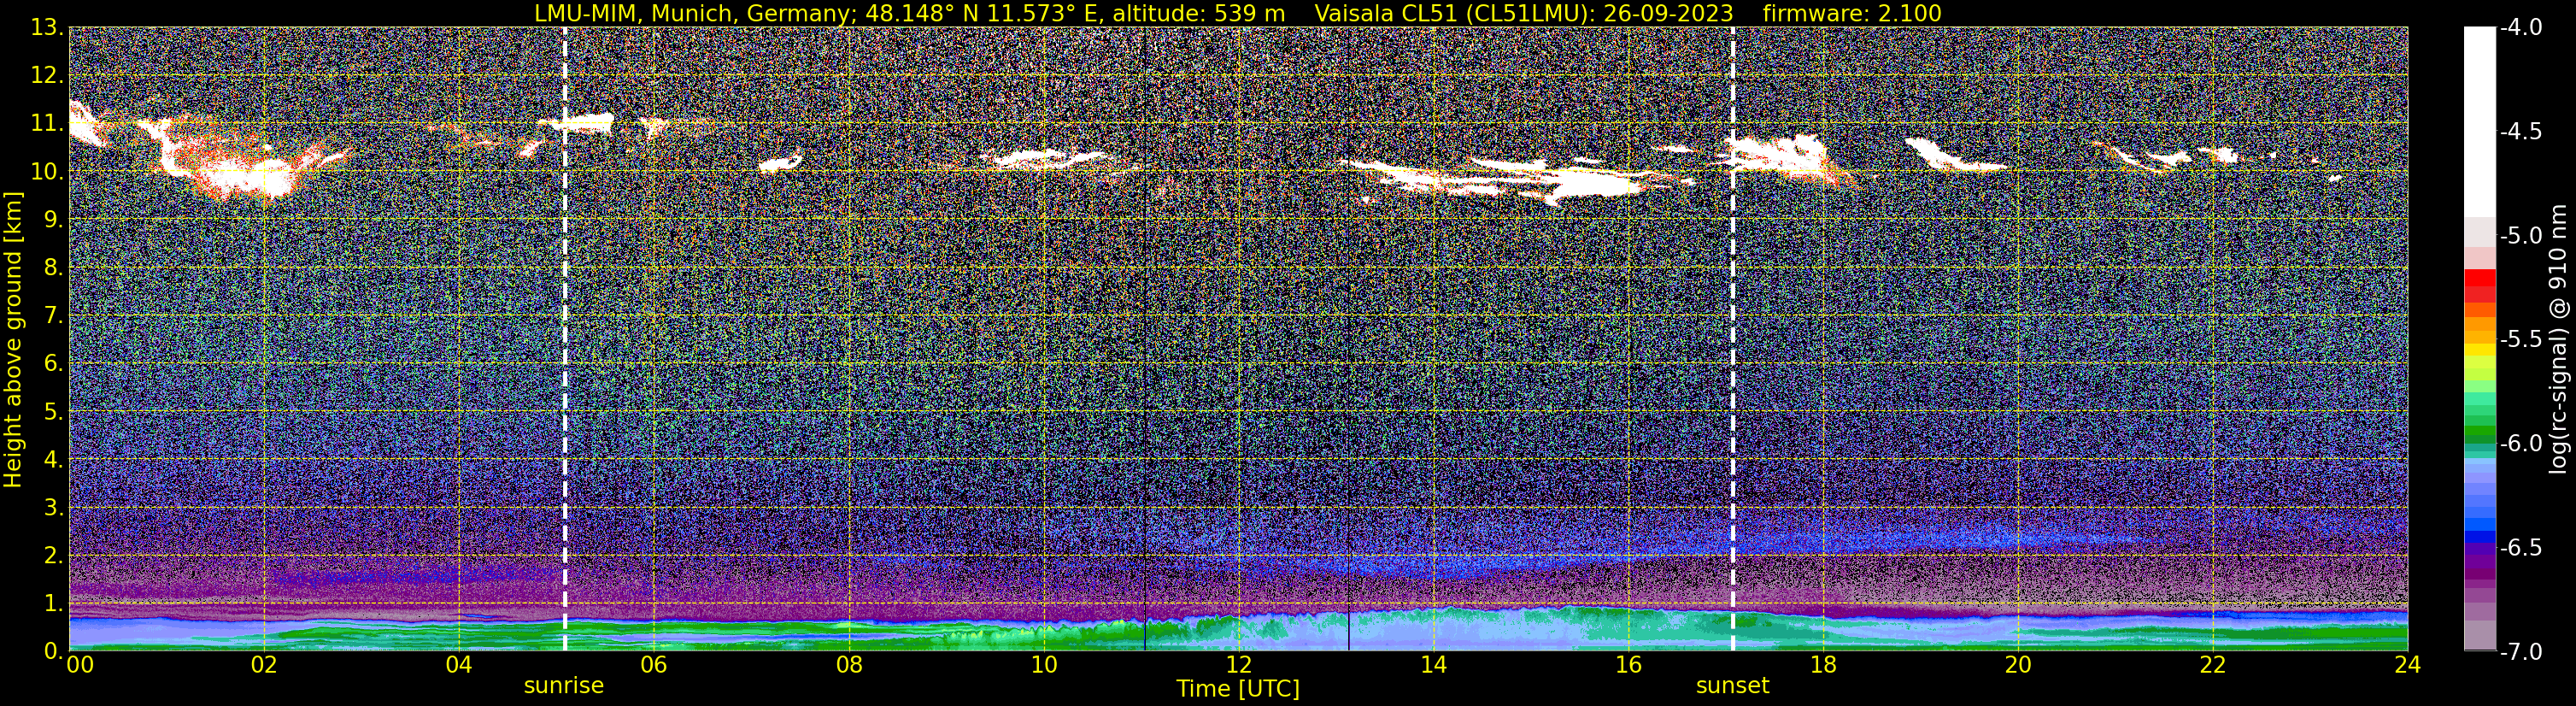Click the colorbar tick label '-7.0'
Screen dimensions: 2576x706
point(2520,652)
